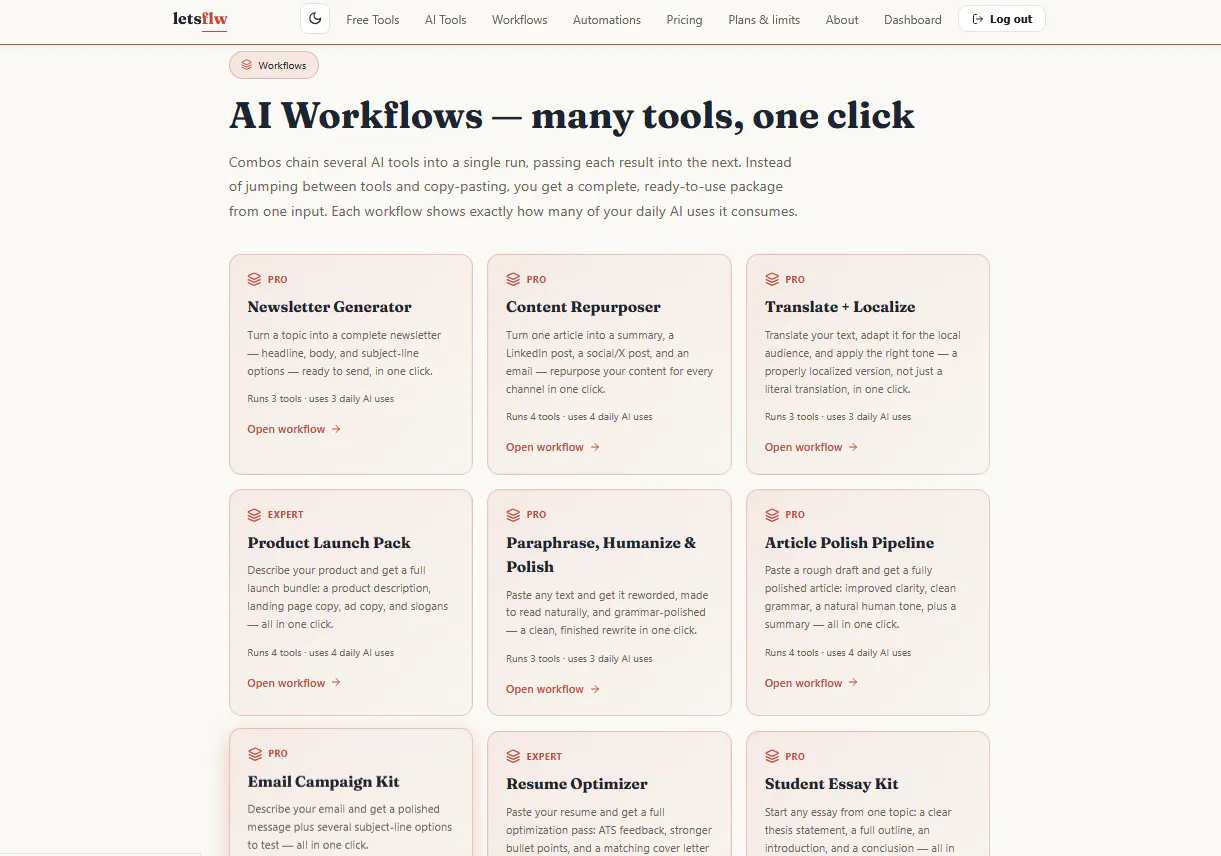Screen dimensions: 1221x856
Task: Click stack icon on Resume Optimizer card
Action: point(513,757)
